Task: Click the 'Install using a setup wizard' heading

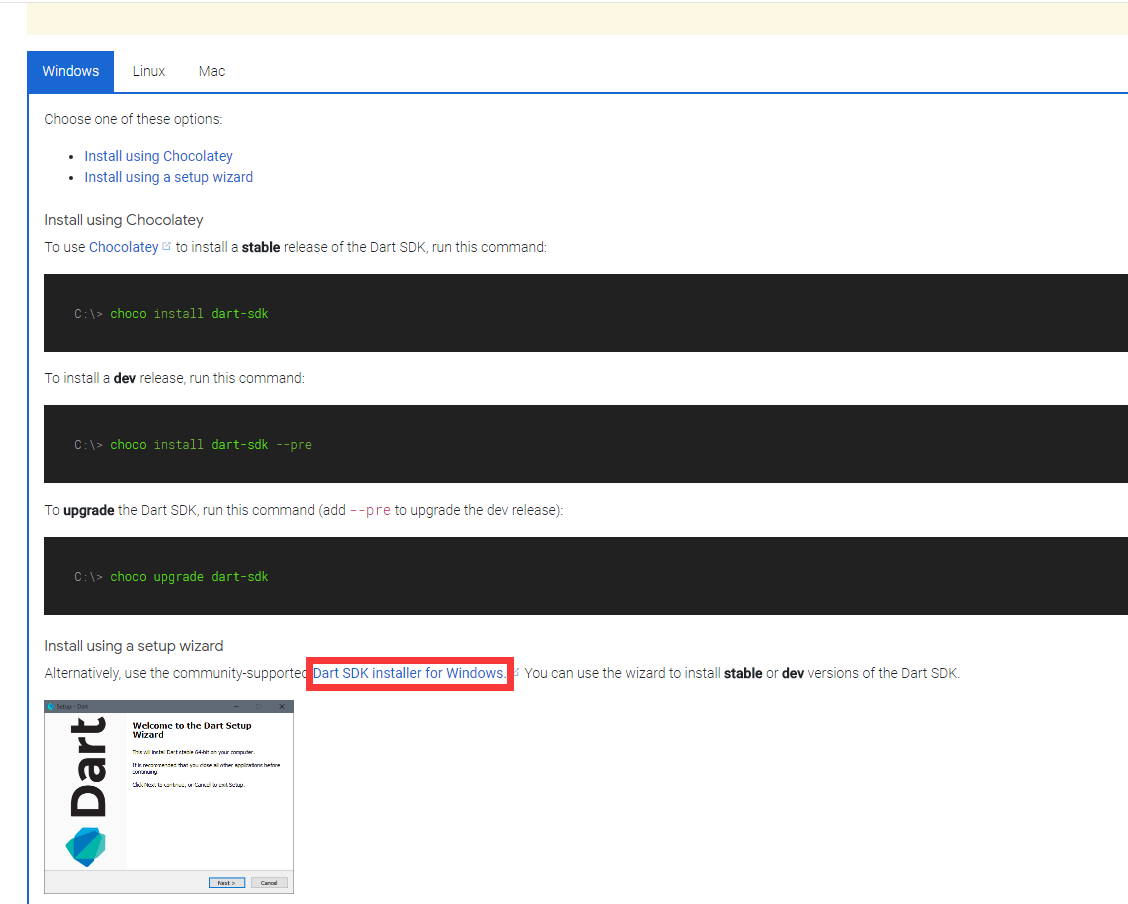Action: tap(134, 646)
